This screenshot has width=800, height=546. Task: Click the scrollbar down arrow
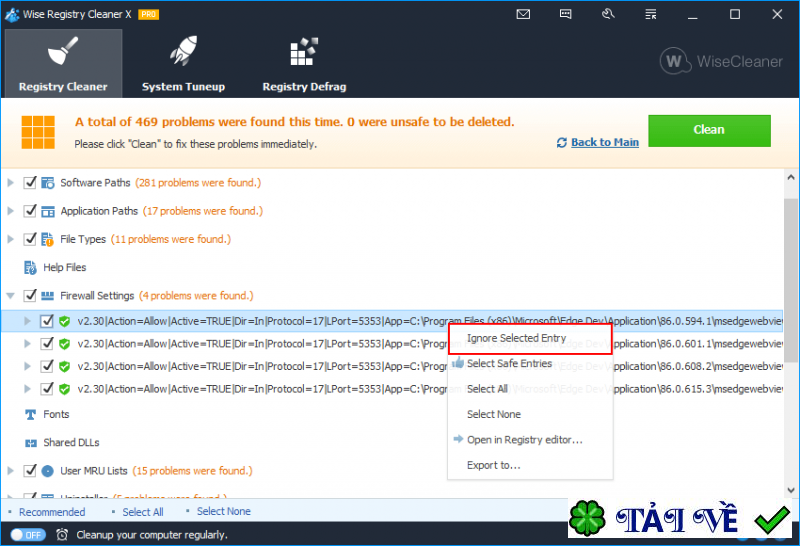point(790,490)
